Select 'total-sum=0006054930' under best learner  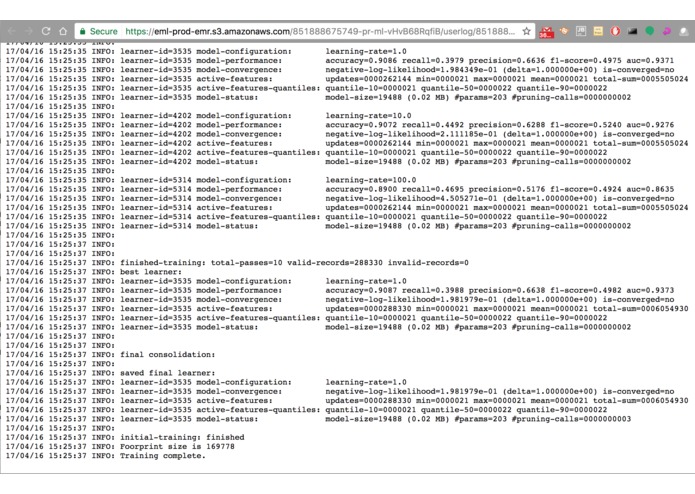coord(640,309)
